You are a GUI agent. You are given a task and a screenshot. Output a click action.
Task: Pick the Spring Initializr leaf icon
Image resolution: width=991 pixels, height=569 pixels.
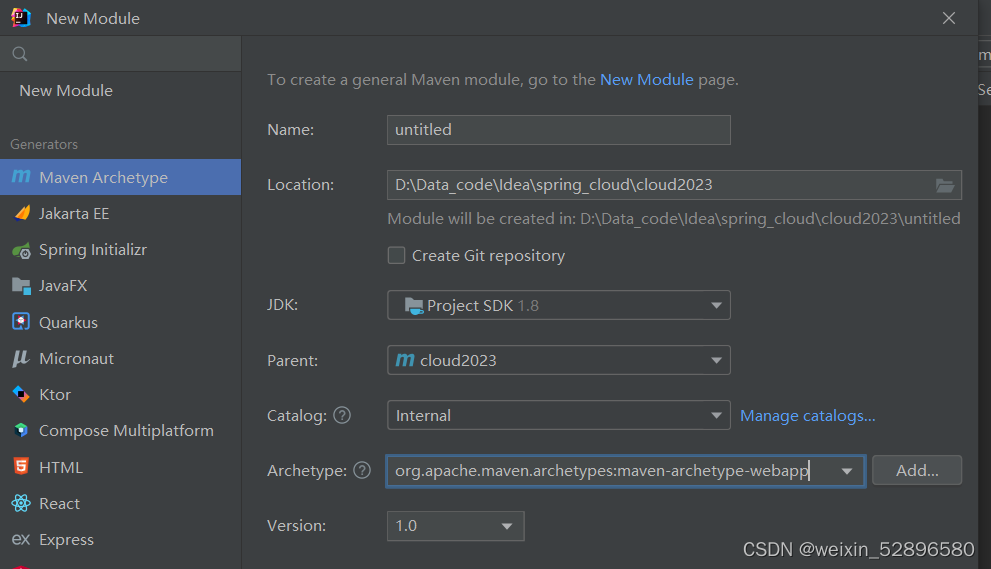tap(21, 250)
